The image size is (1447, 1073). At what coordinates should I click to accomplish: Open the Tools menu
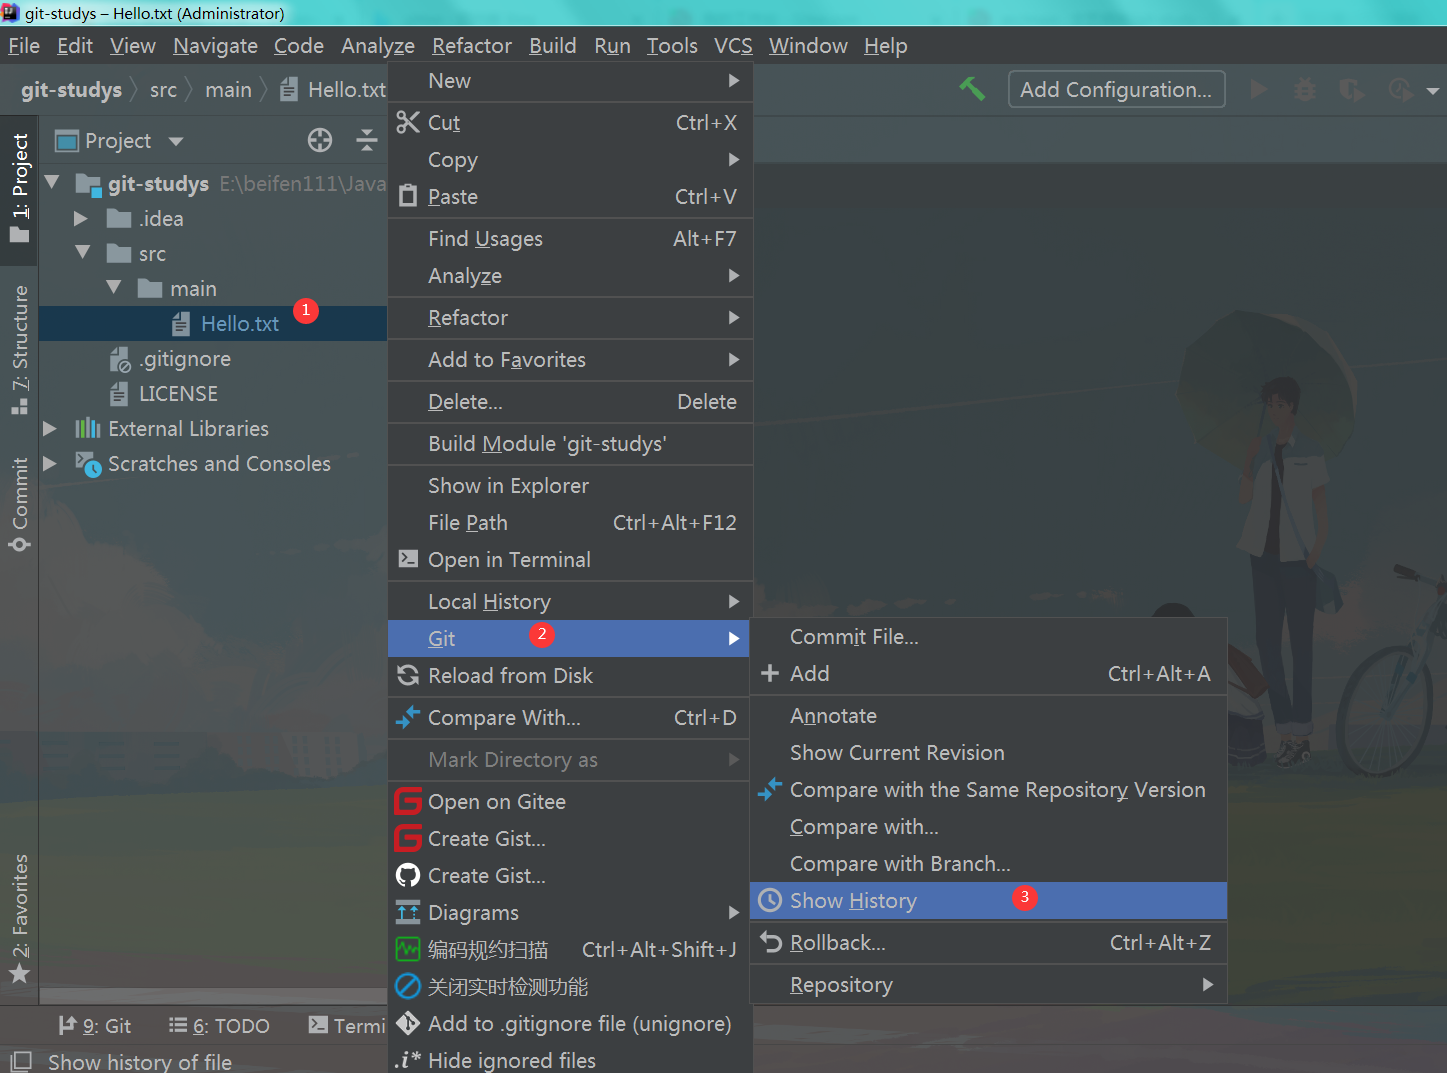pyautogui.click(x=672, y=46)
